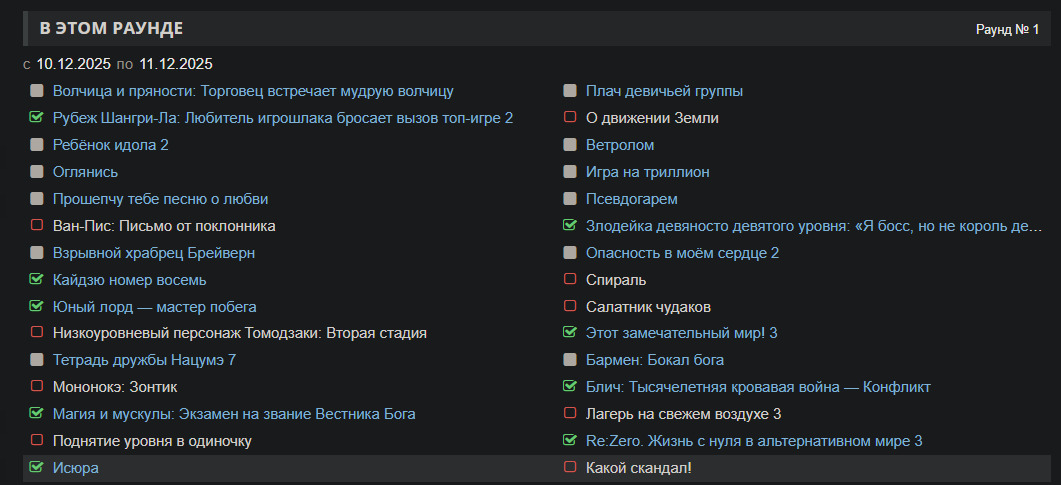Click Блич: Тысячелетняя кровавая война link
1061x485 pixels.
pos(758,387)
